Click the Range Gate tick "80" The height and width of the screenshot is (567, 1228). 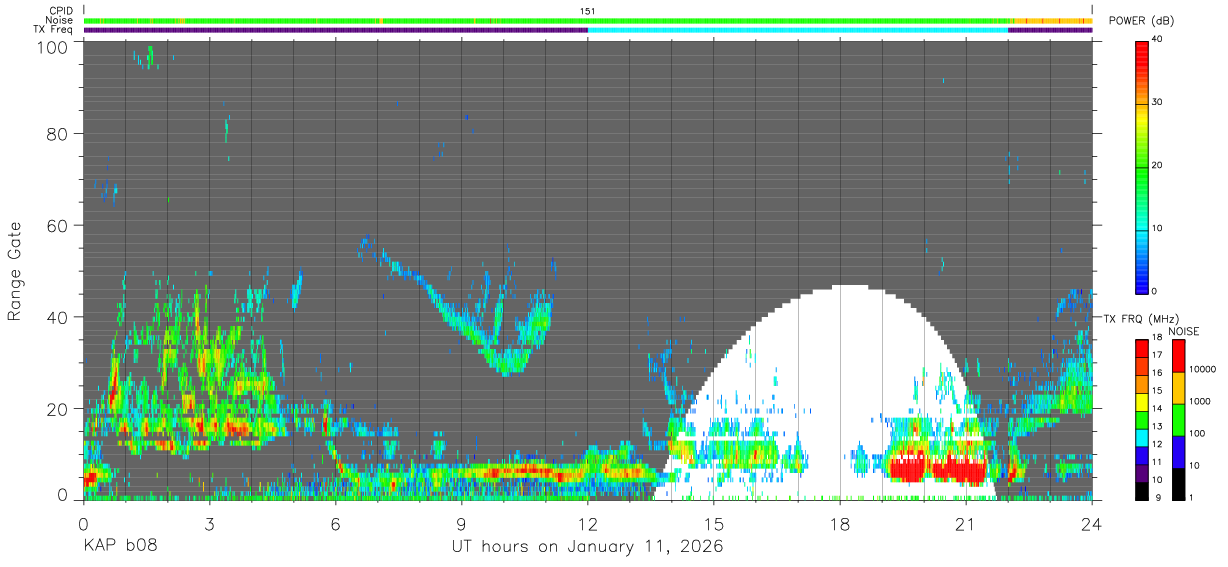click(57, 135)
